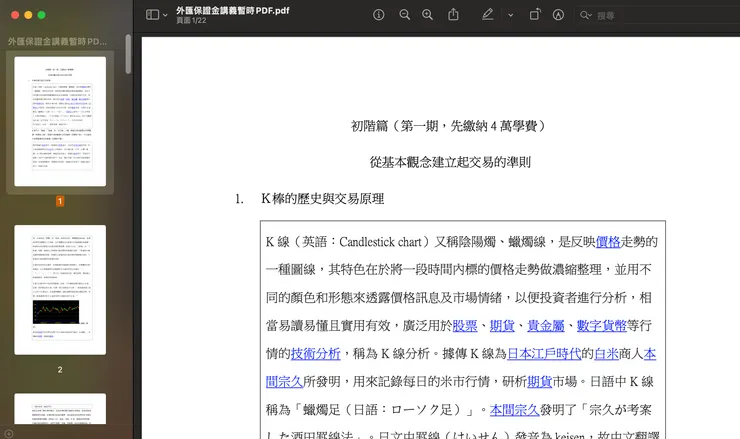Open sidebar view options chevron

pos(165,15)
